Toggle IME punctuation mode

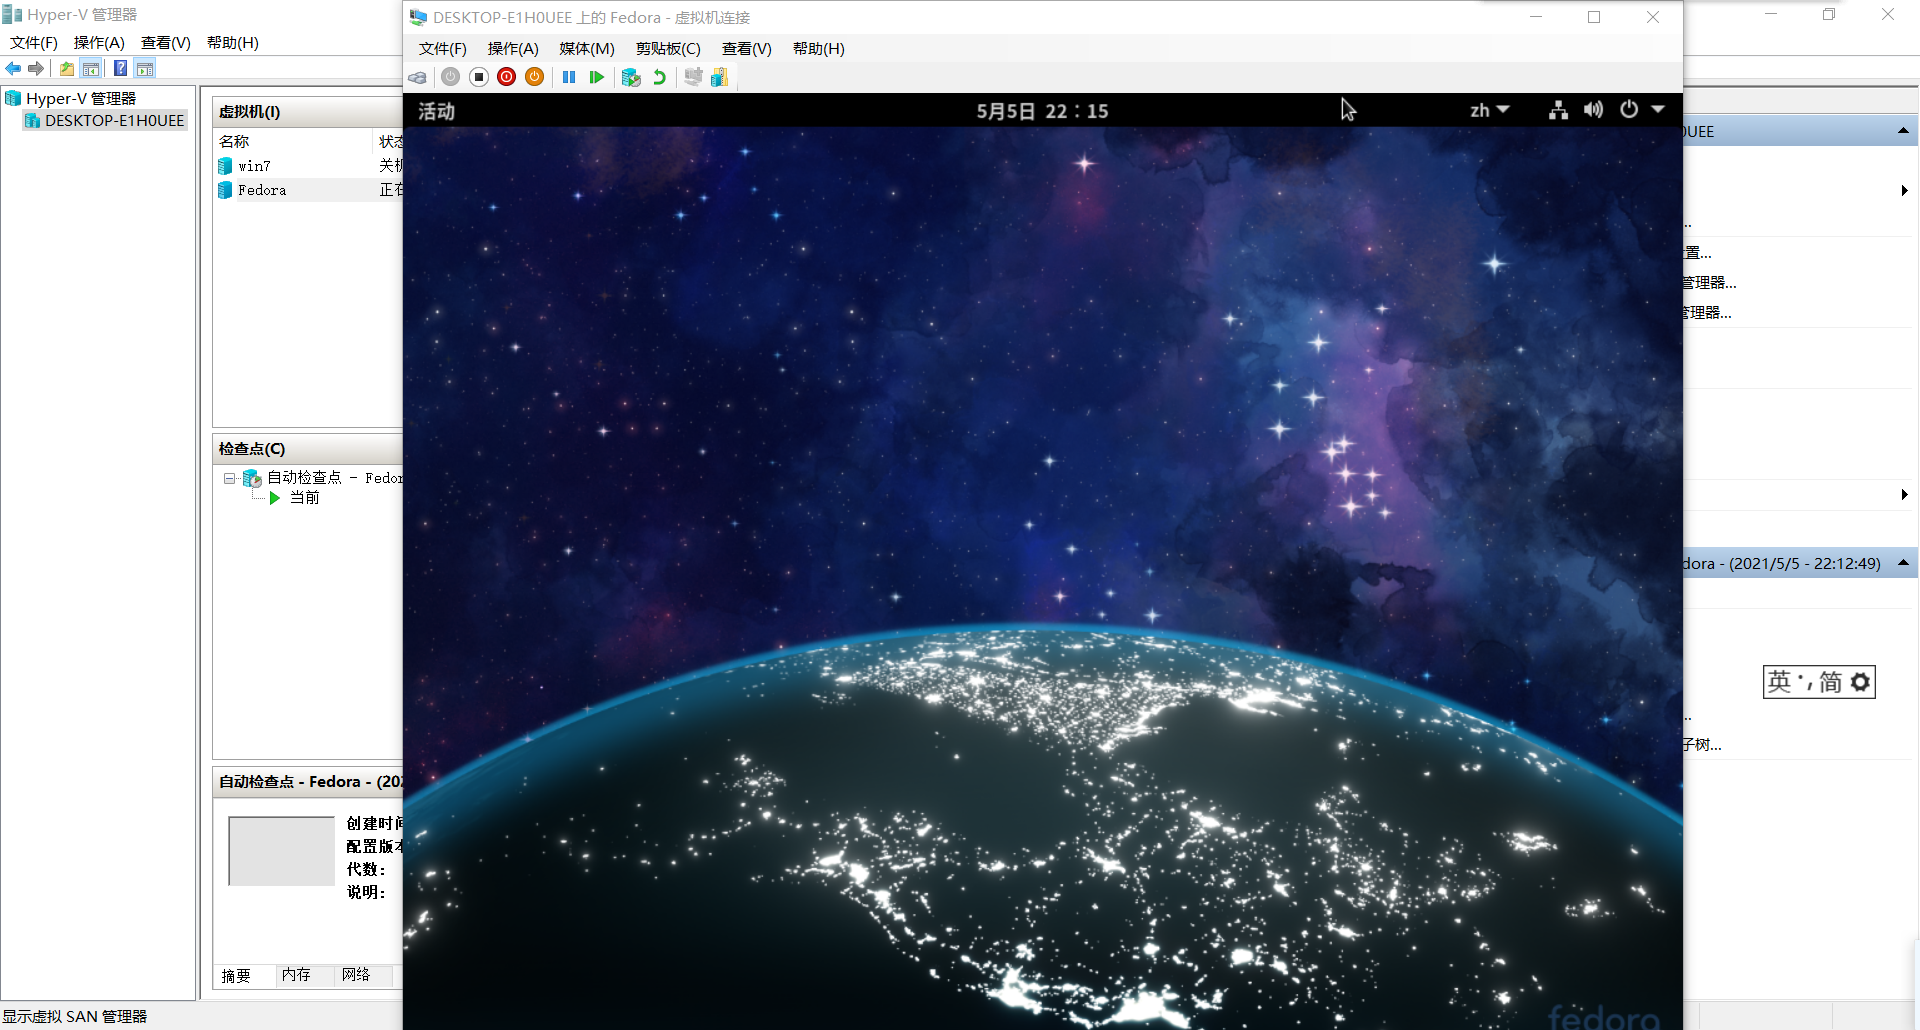tap(1805, 682)
